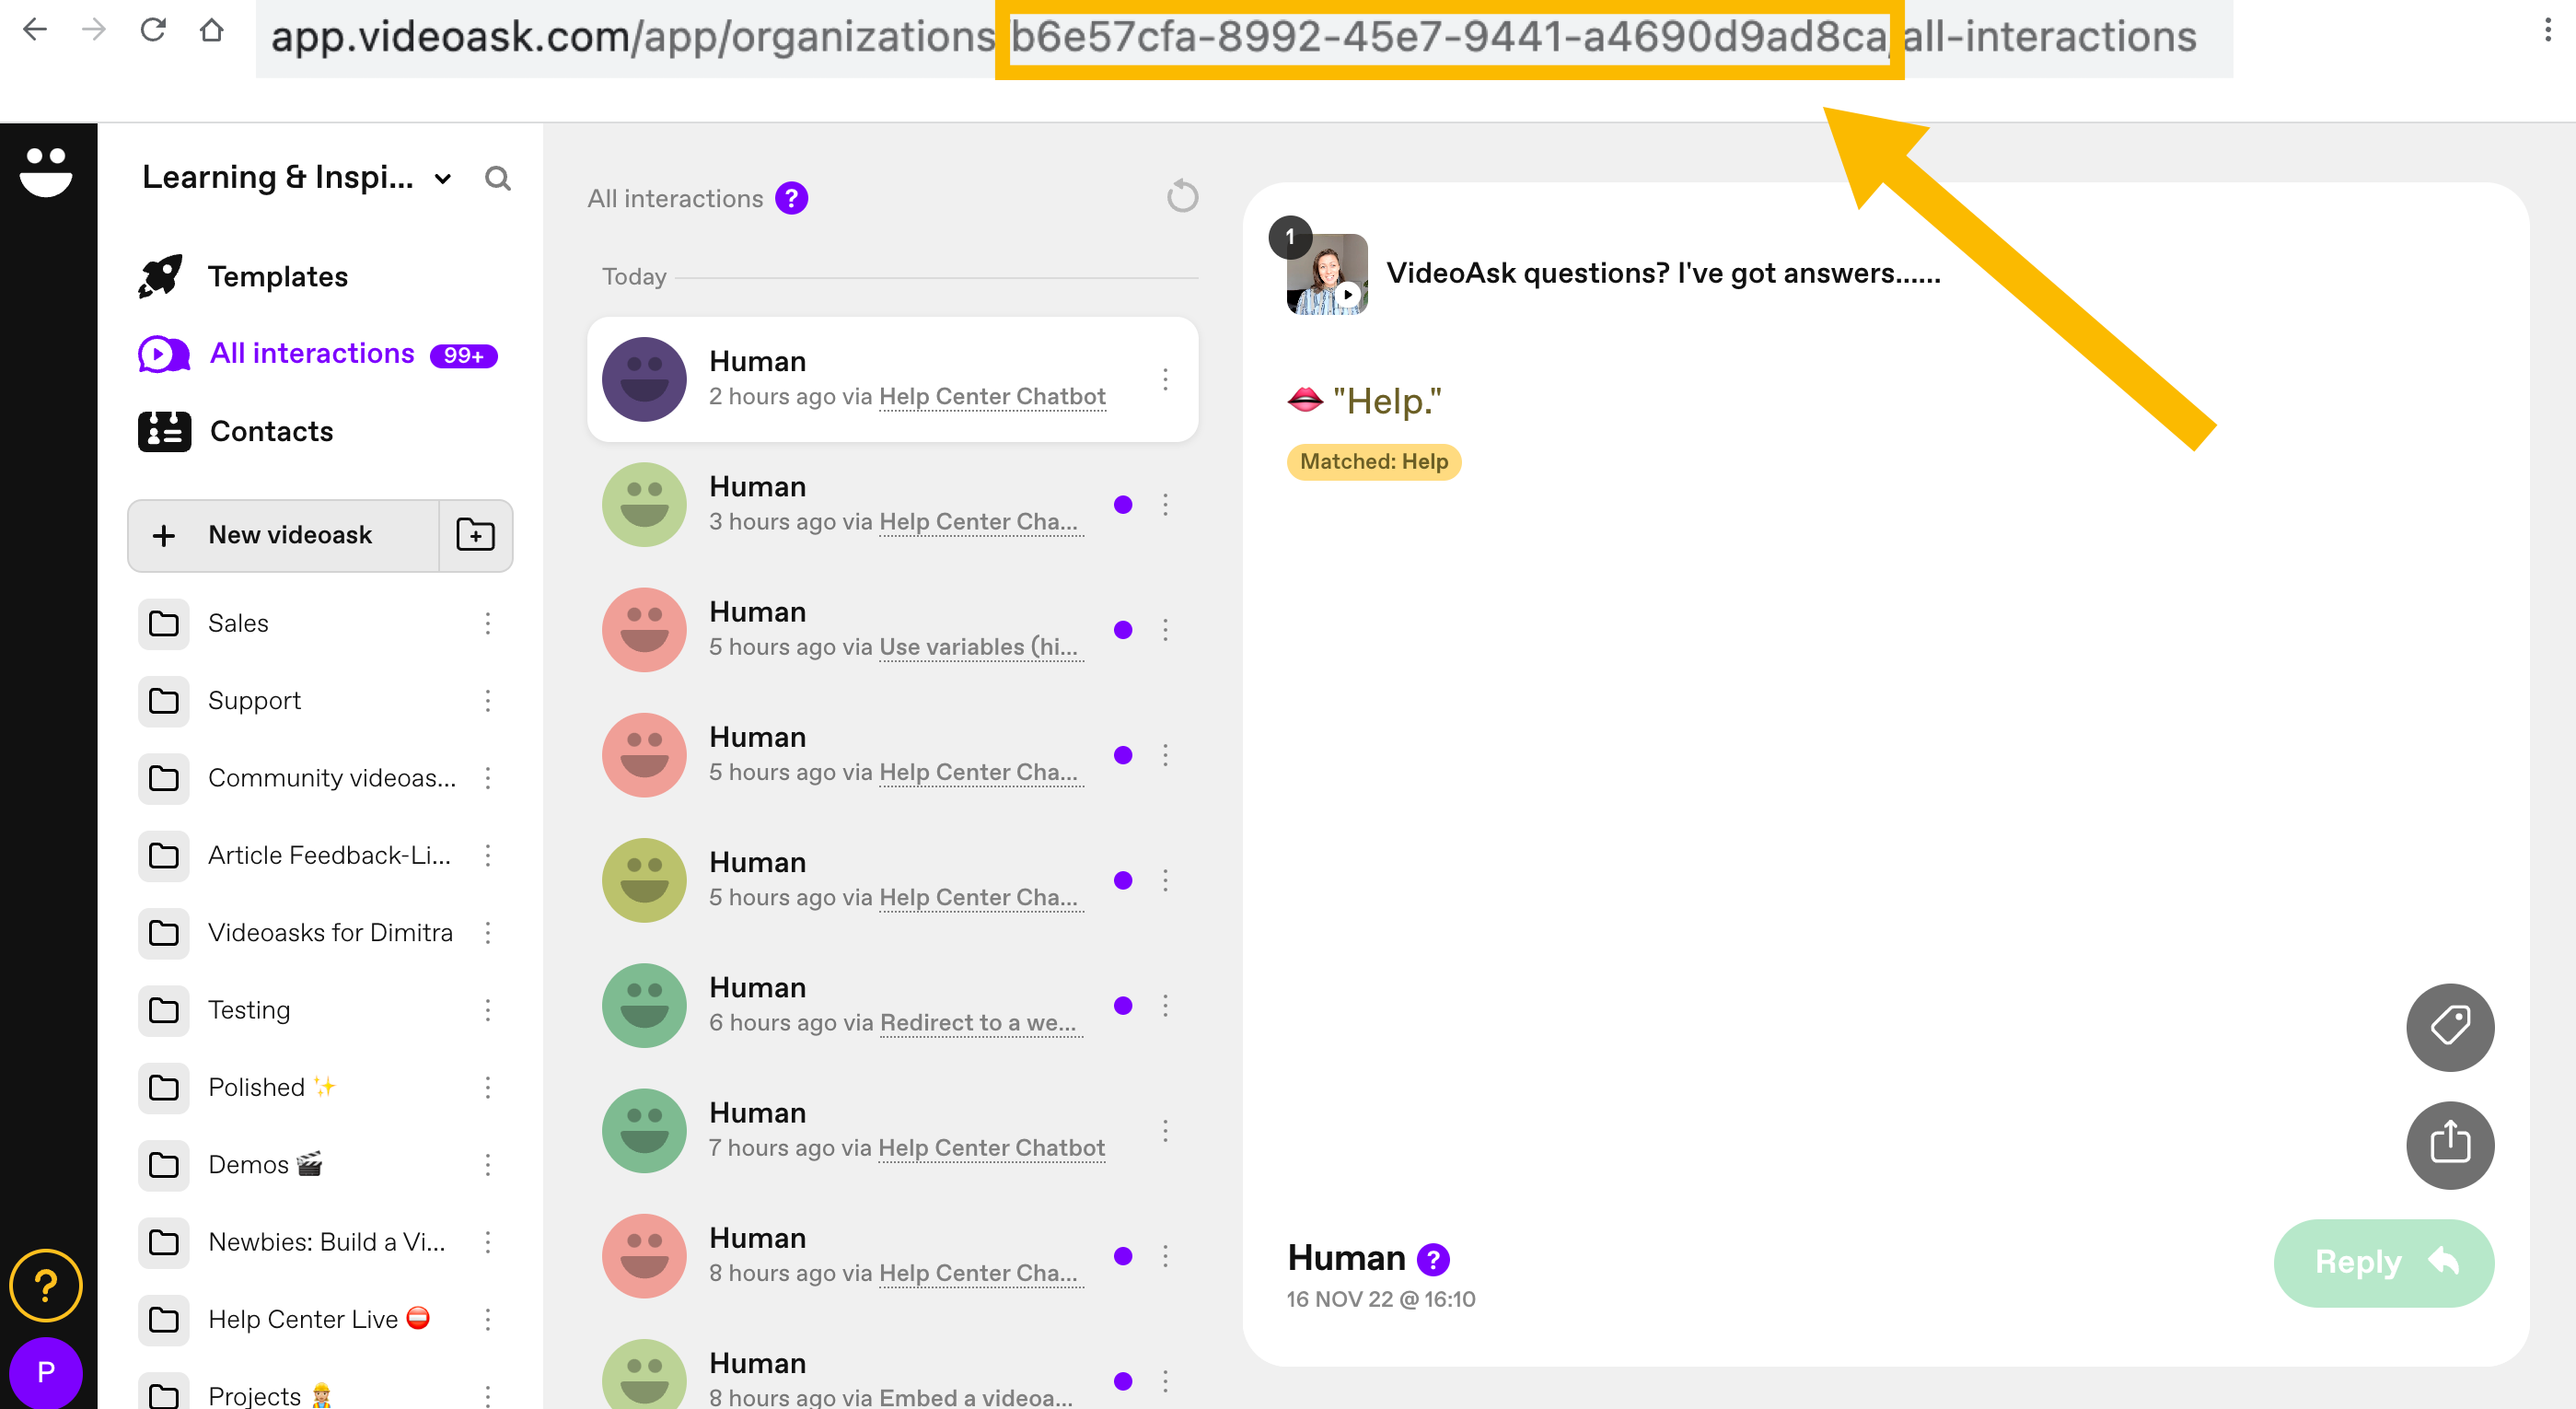
Task: Click the VideoAsk smiley logo
Action: click(x=46, y=172)
